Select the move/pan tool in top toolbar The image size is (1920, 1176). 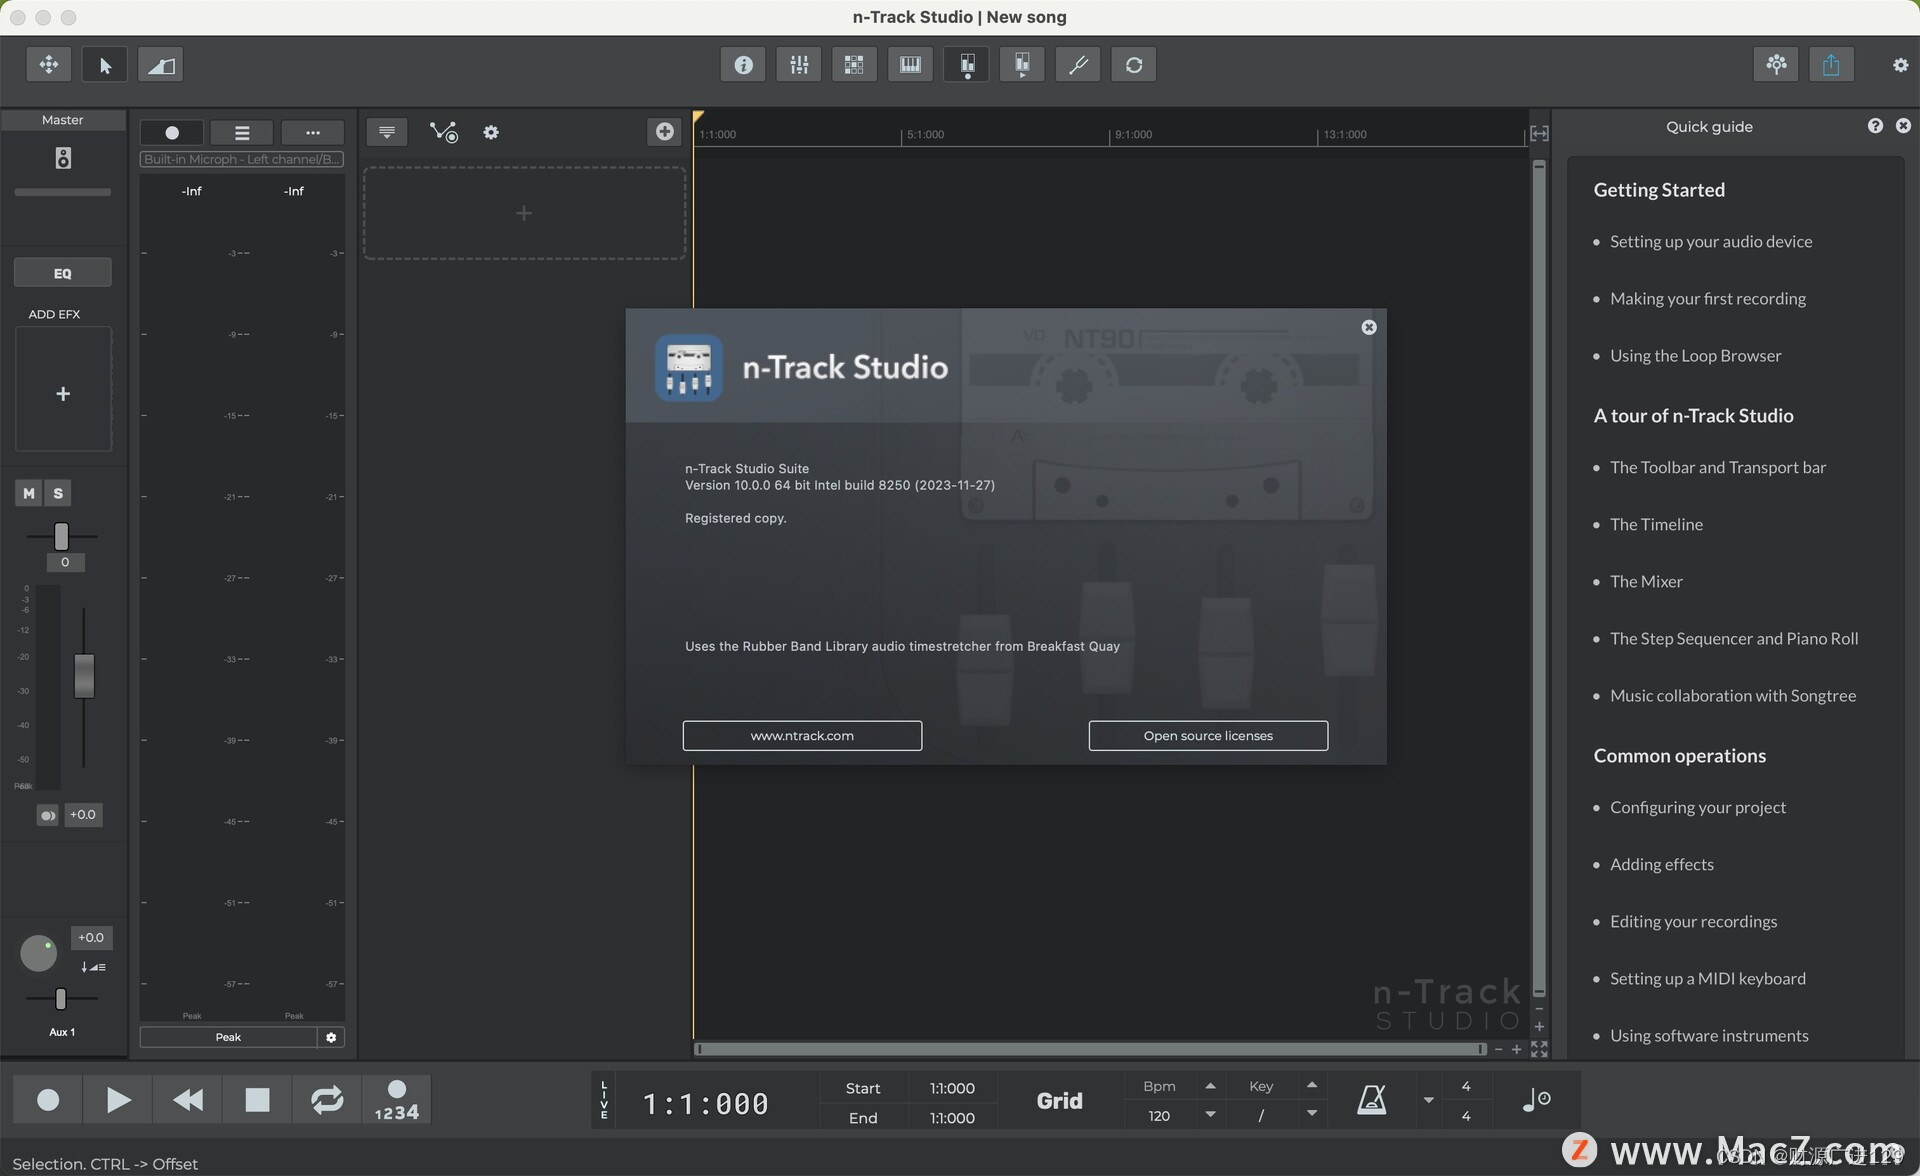click(x=48, y=65)
